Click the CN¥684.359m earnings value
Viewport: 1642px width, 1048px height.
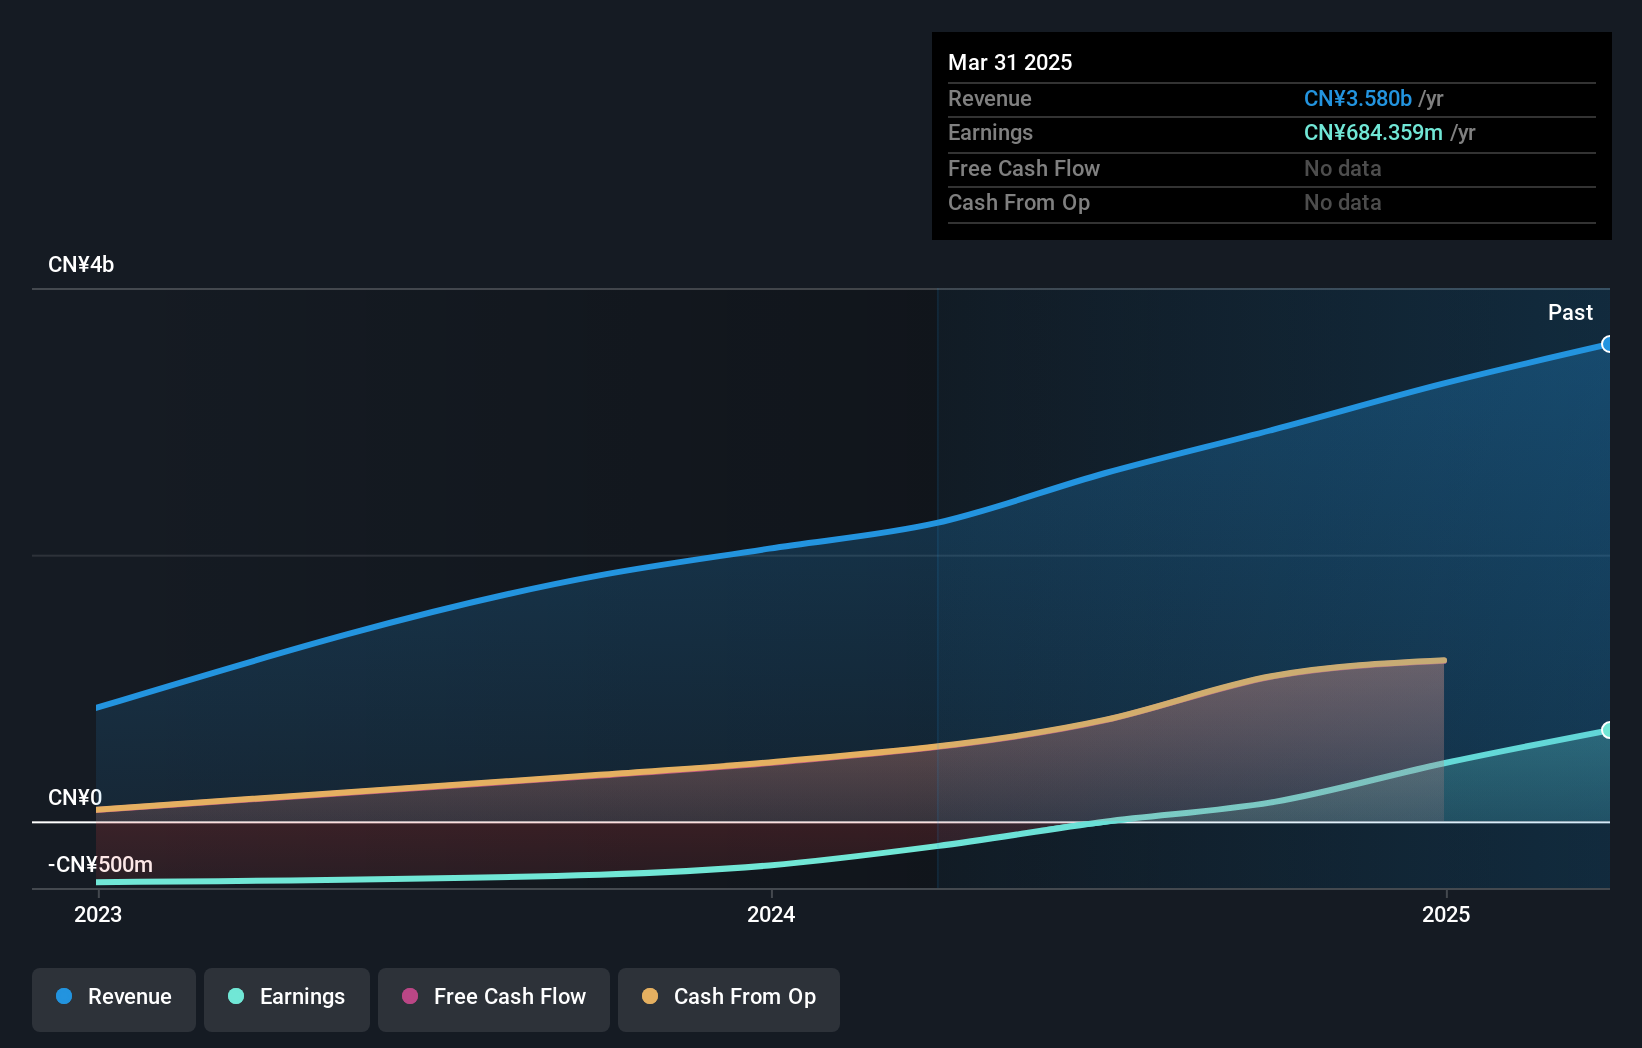click(x=1373, y=133)
